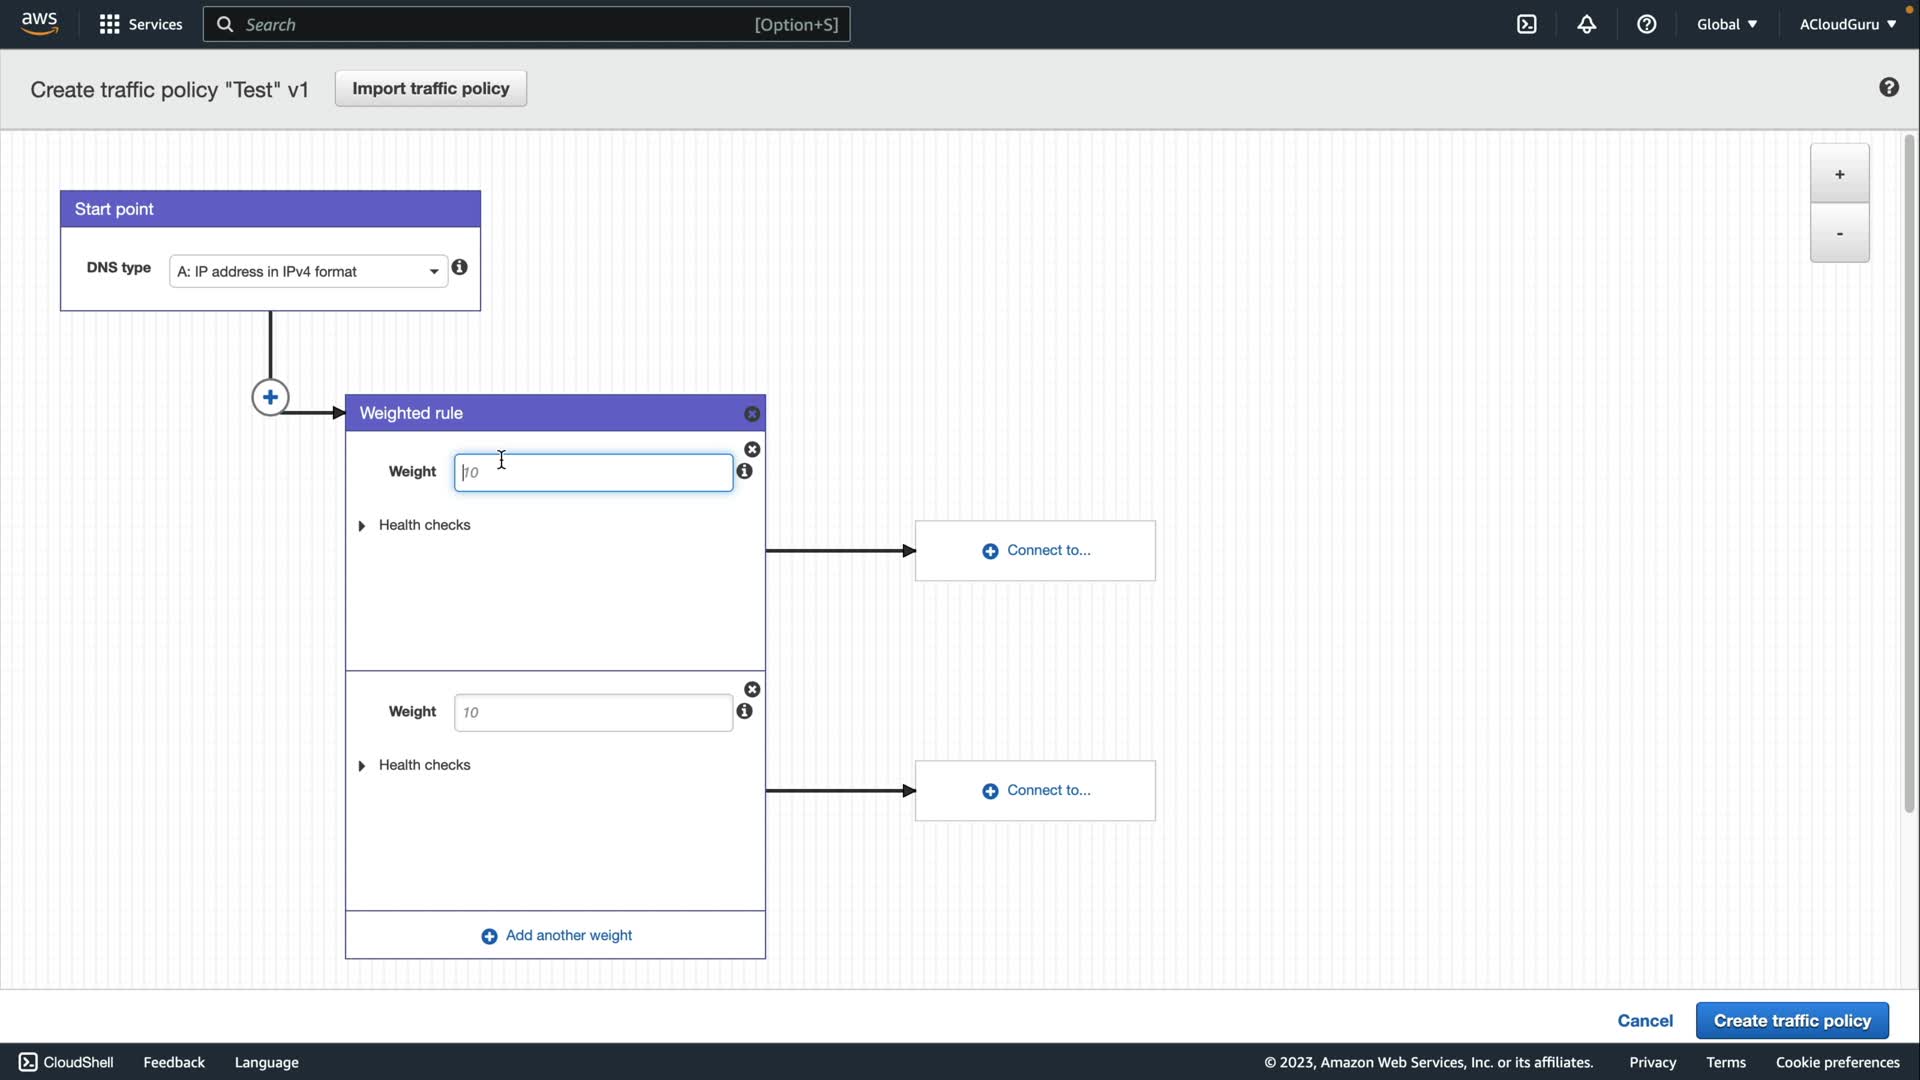Remove the Weighted rule box
Screen dimensions: 1920x1080
tap(752, 414)
